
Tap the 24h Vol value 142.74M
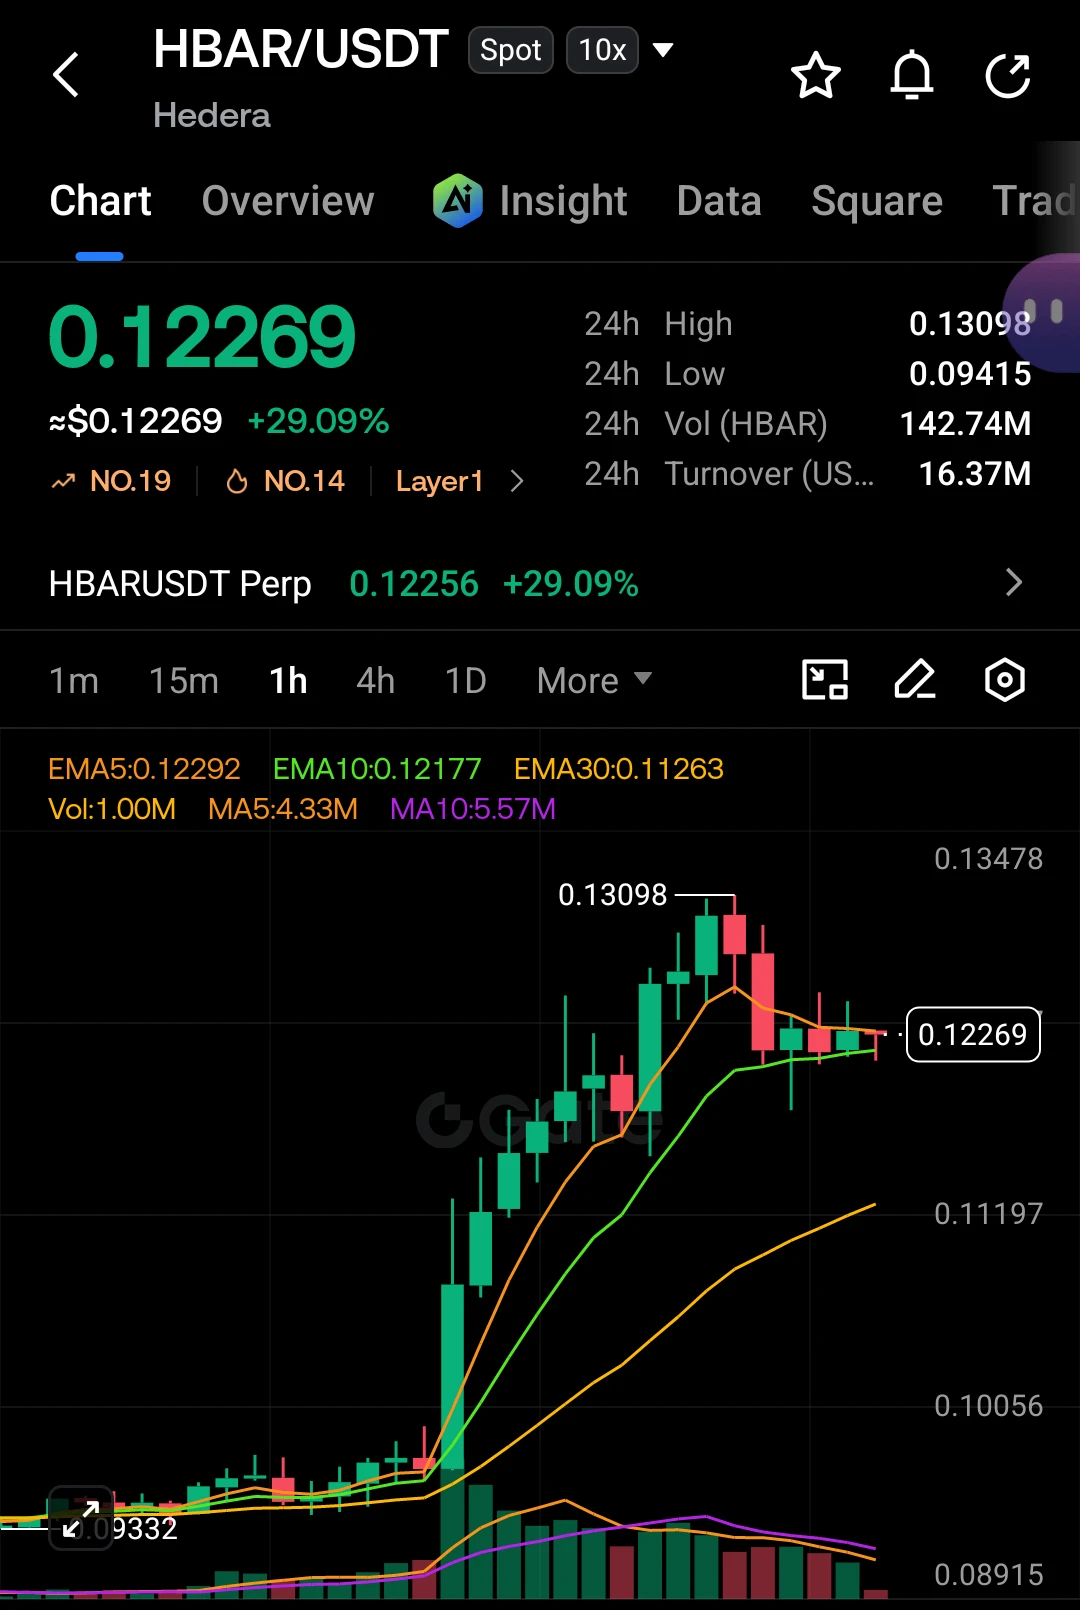point(965,423)
